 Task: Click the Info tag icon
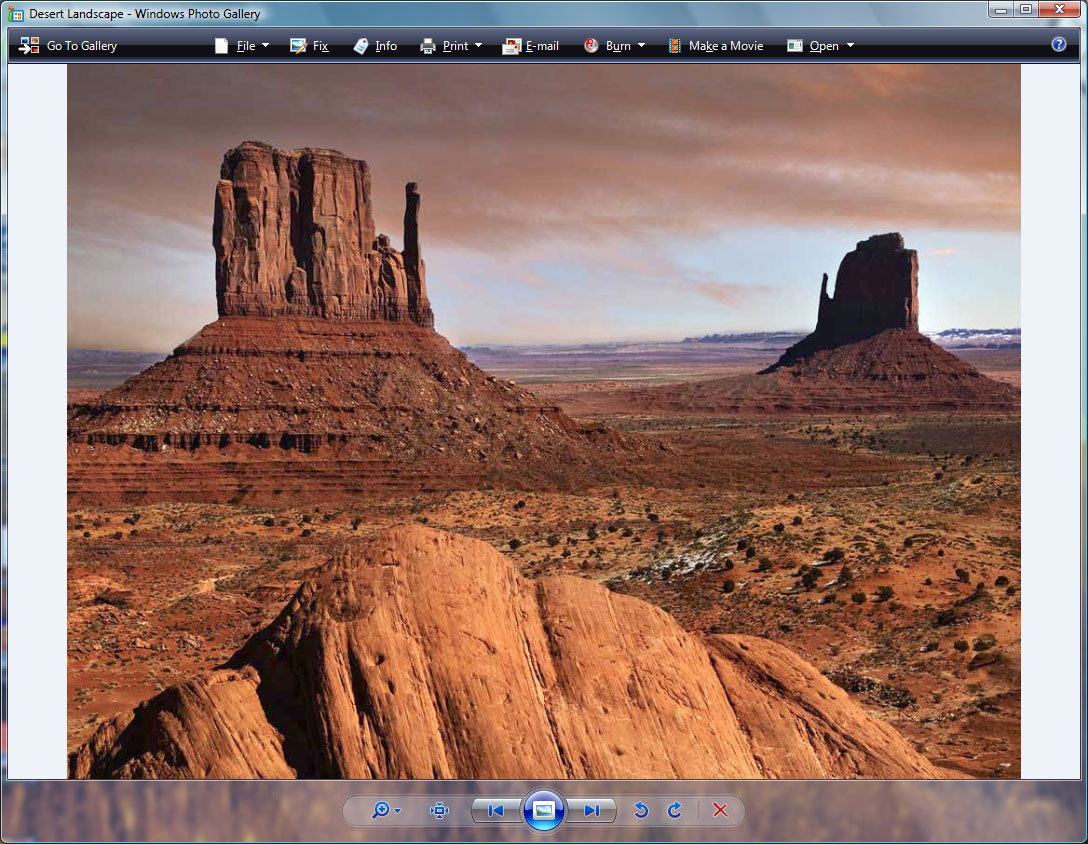pyautogui.click(x=361, y=46)
